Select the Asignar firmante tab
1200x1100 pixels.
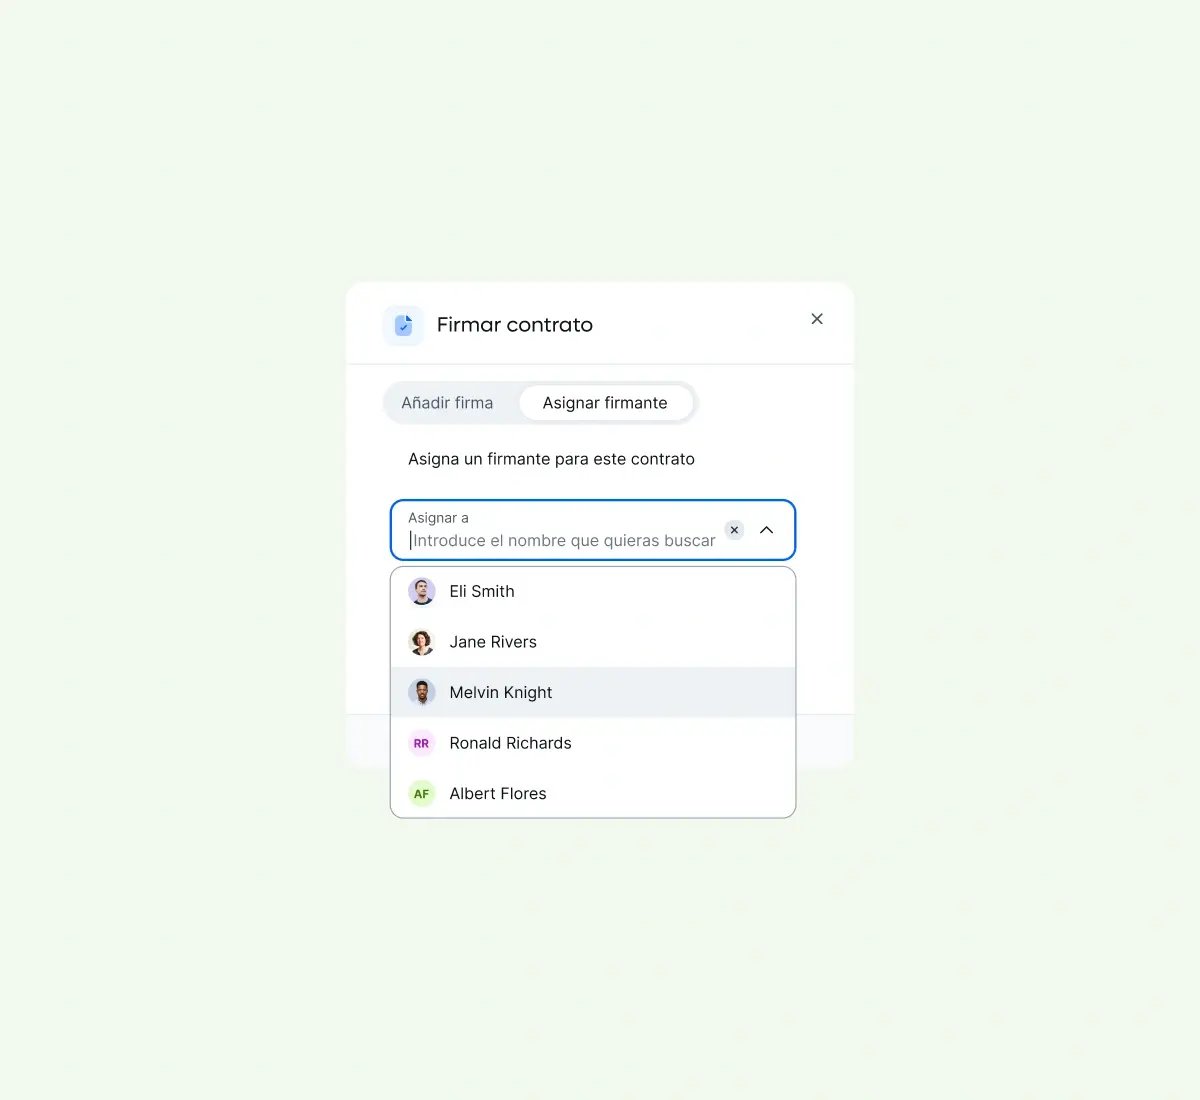pyautogui.click(x=605, y=403)
